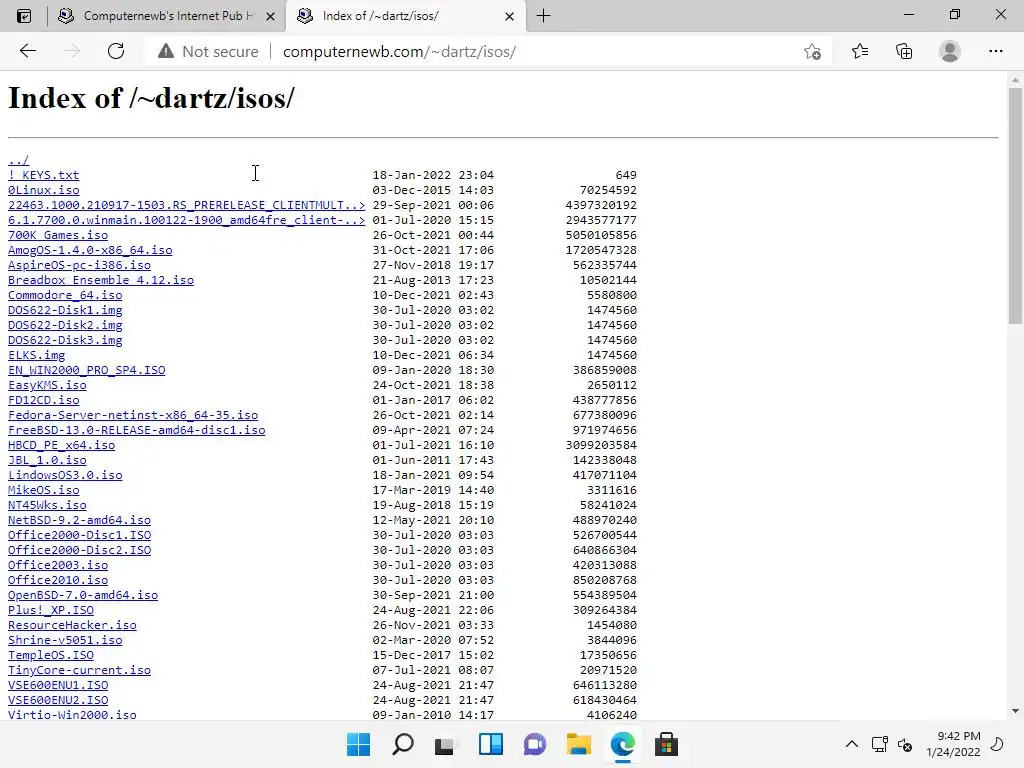Download EN_WIN2000_PRO_SP4.ISO
Screen dimensions: 1024x768
pos(87,370)
